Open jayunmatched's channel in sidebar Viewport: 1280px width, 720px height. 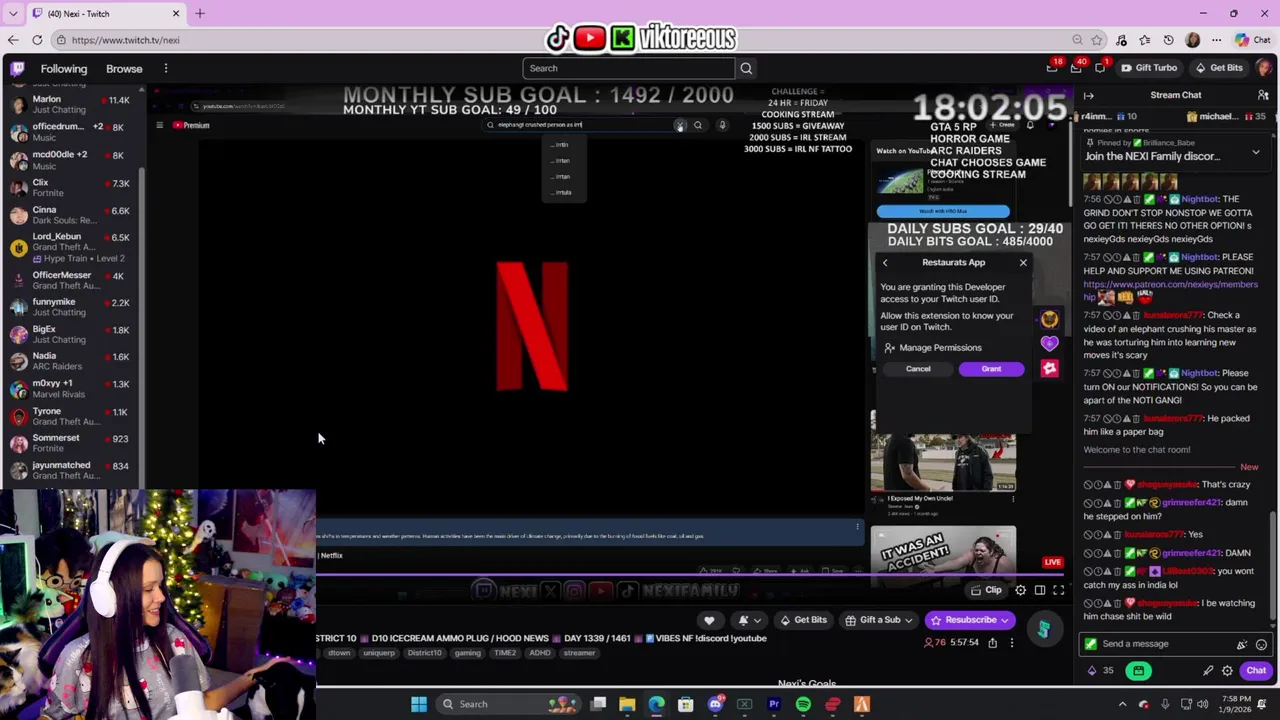tap(70, 470)
